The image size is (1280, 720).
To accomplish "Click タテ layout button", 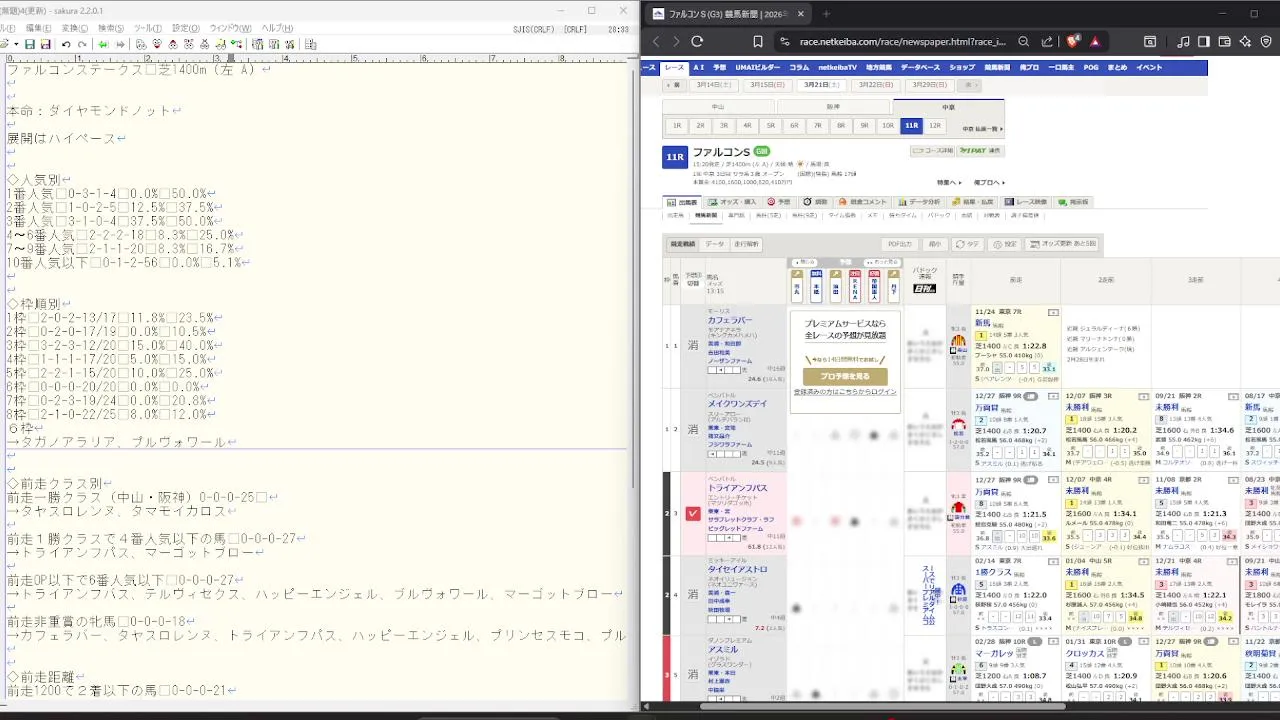I will (967, 244).
